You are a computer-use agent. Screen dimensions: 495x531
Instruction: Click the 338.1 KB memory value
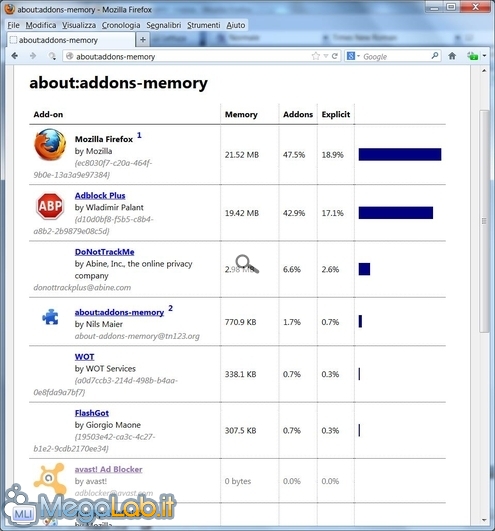tap(240, 374)
